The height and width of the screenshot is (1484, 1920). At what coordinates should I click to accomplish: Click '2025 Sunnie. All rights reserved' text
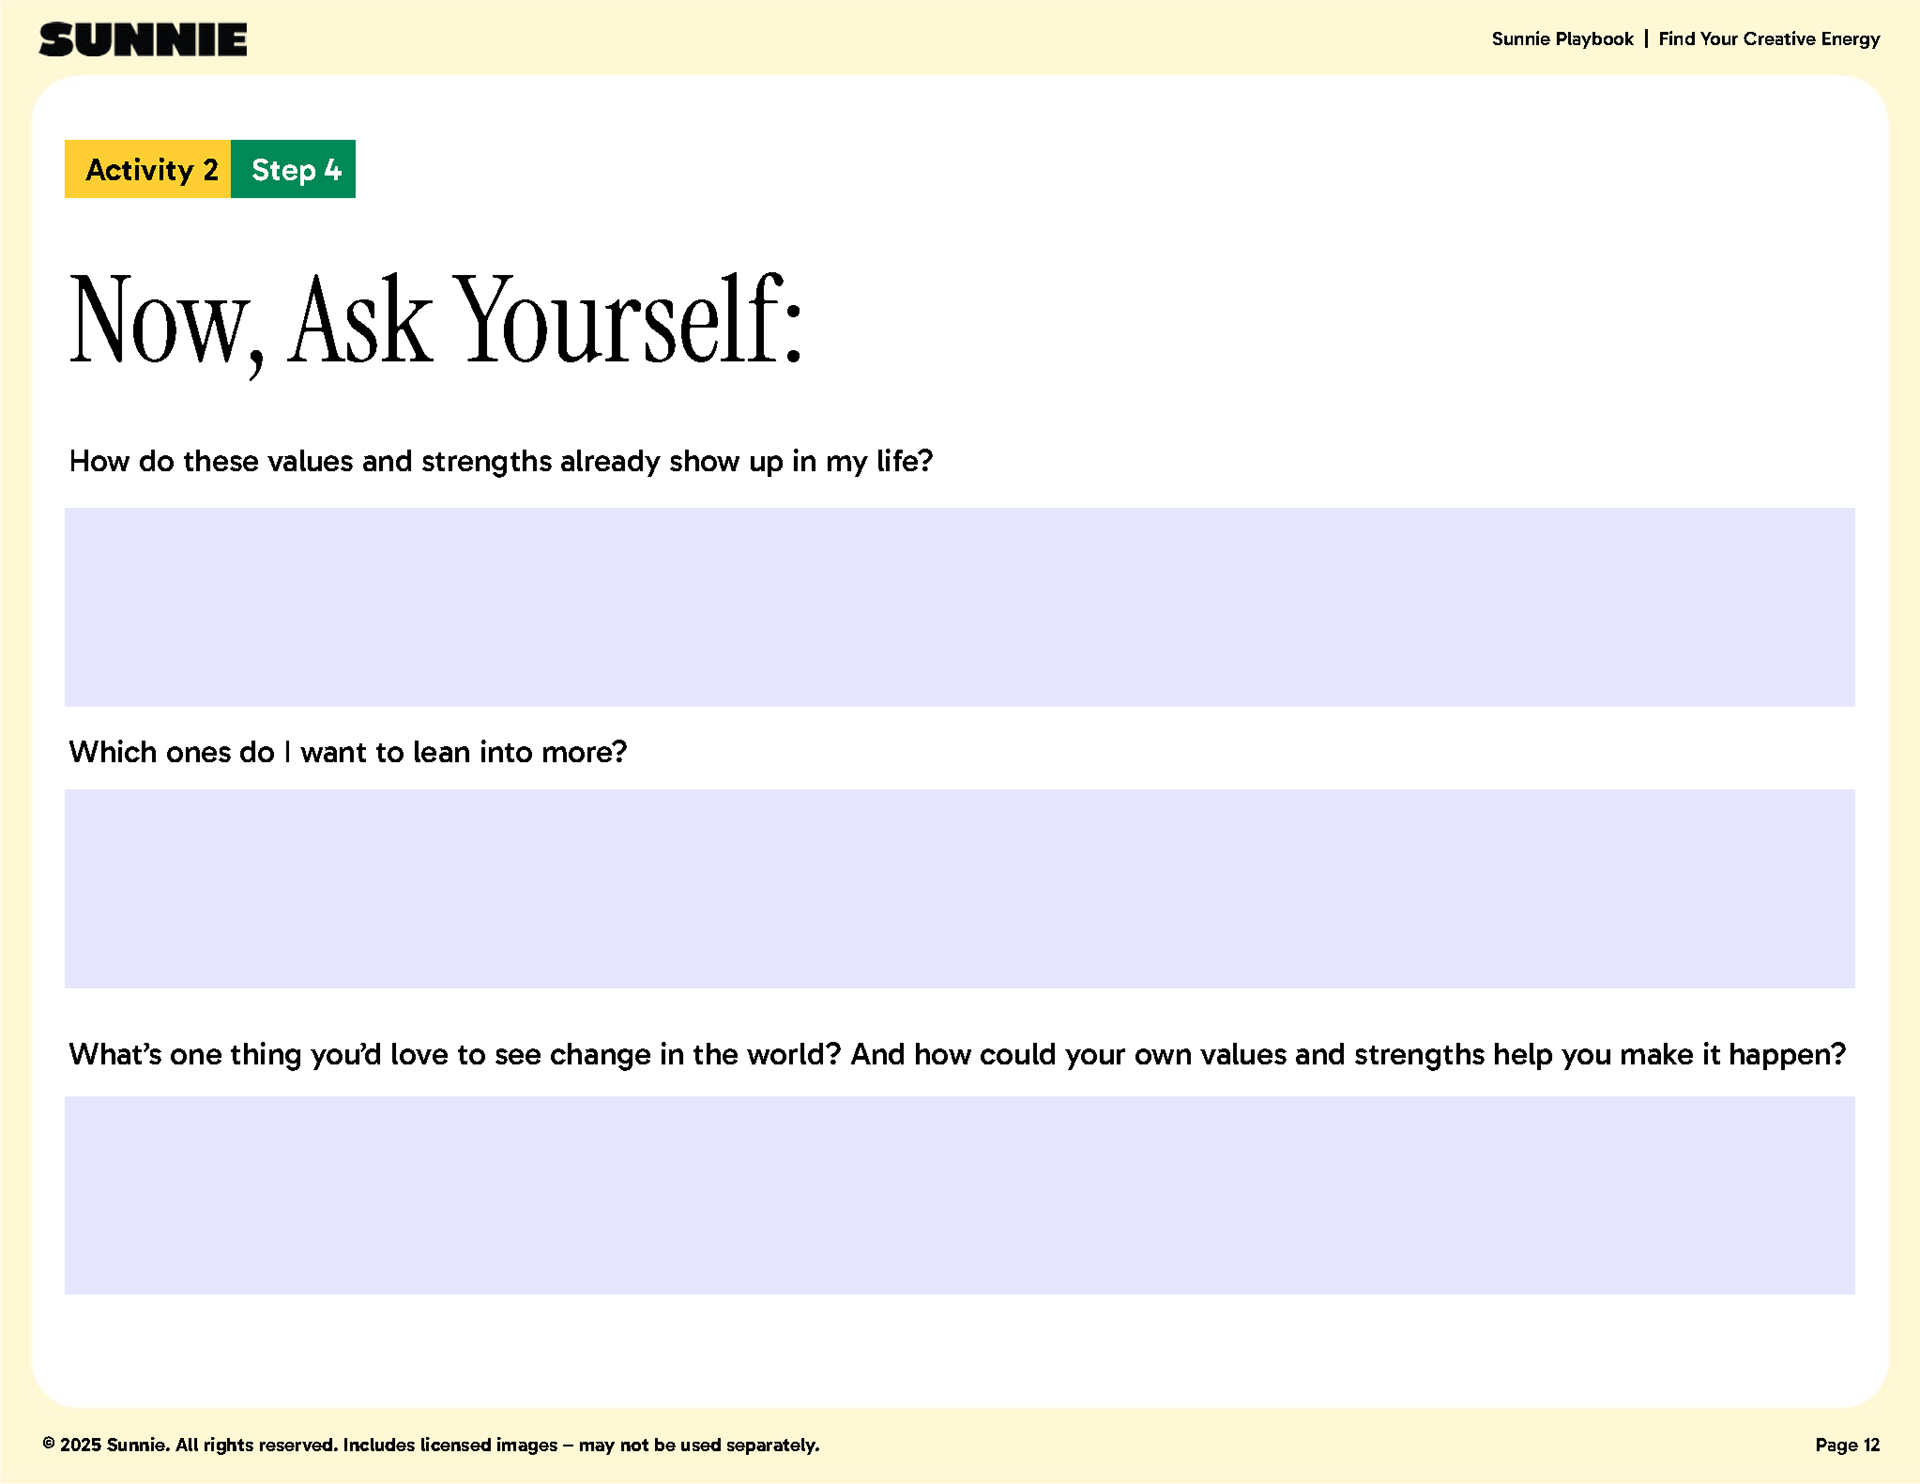[x=198, y=1445]
